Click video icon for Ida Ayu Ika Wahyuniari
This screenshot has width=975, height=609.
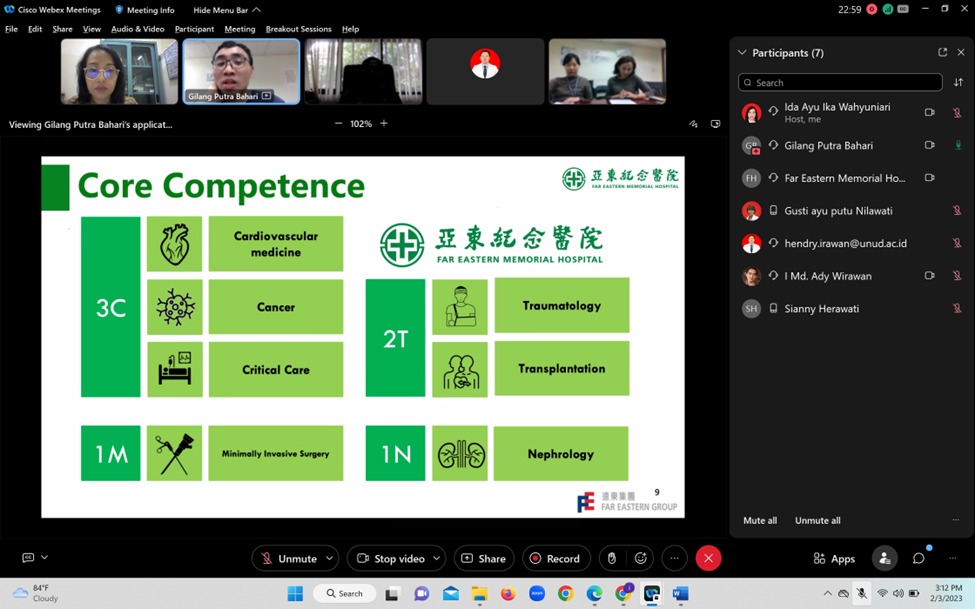click(930, 113)
